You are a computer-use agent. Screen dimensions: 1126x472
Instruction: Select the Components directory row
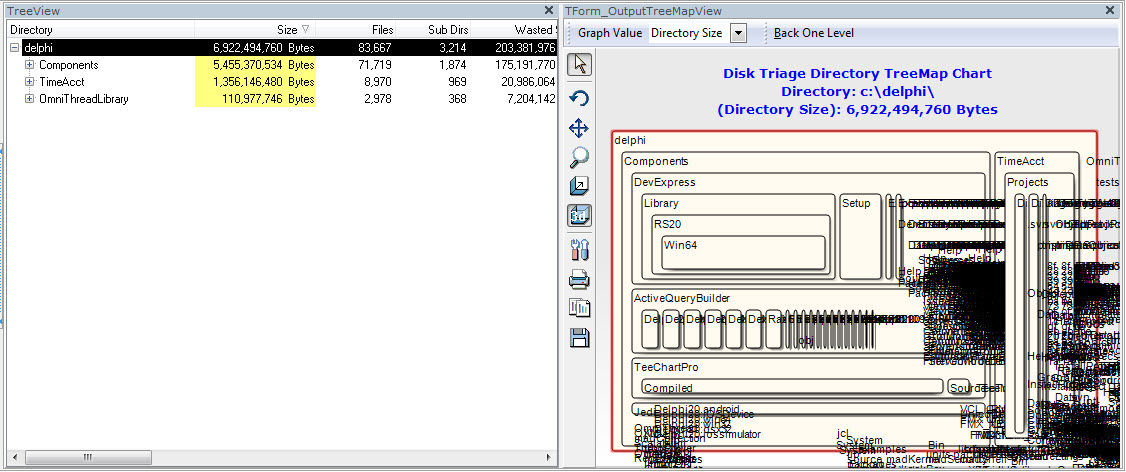click(282, 65)
